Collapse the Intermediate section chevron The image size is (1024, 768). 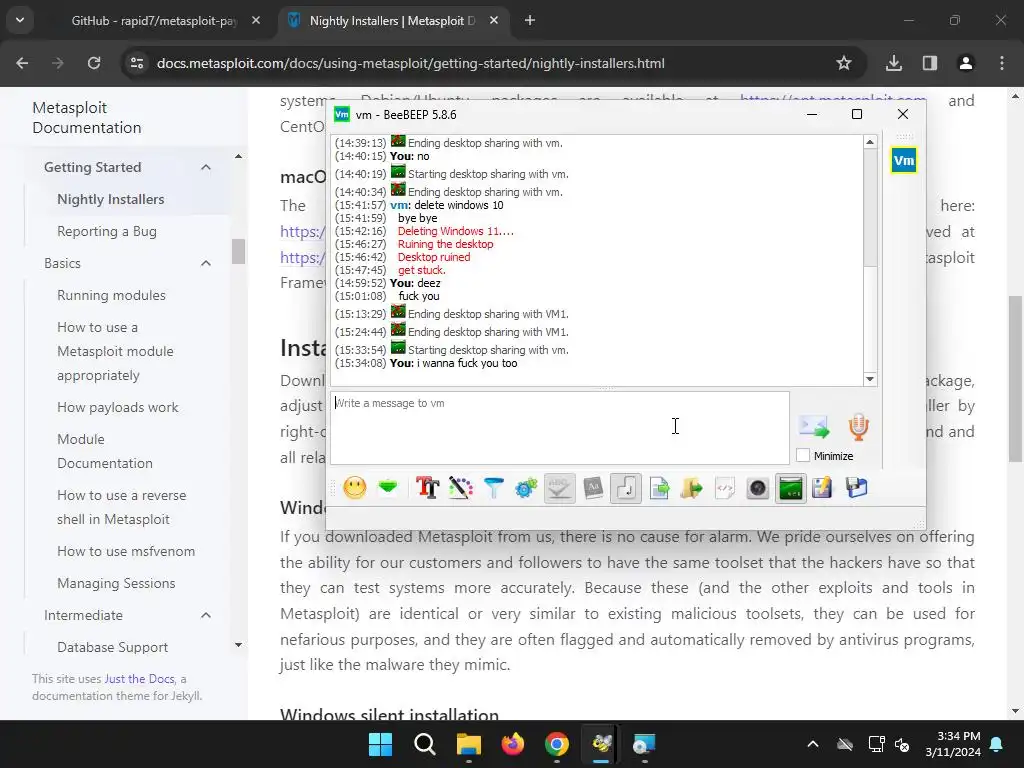[x=206, y=615]
